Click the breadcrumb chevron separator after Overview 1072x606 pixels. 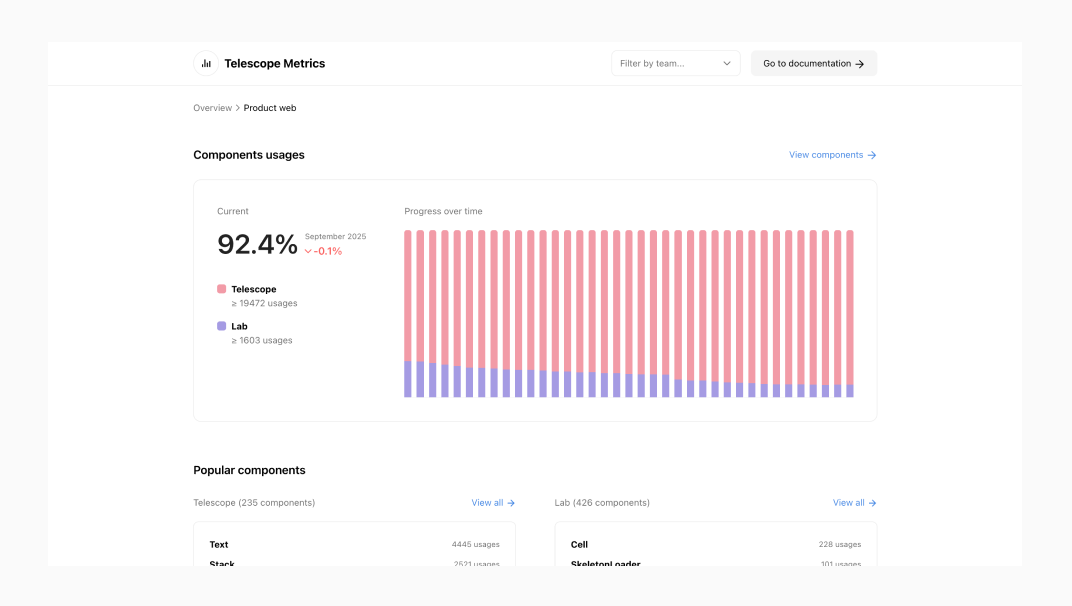(238, 108)
